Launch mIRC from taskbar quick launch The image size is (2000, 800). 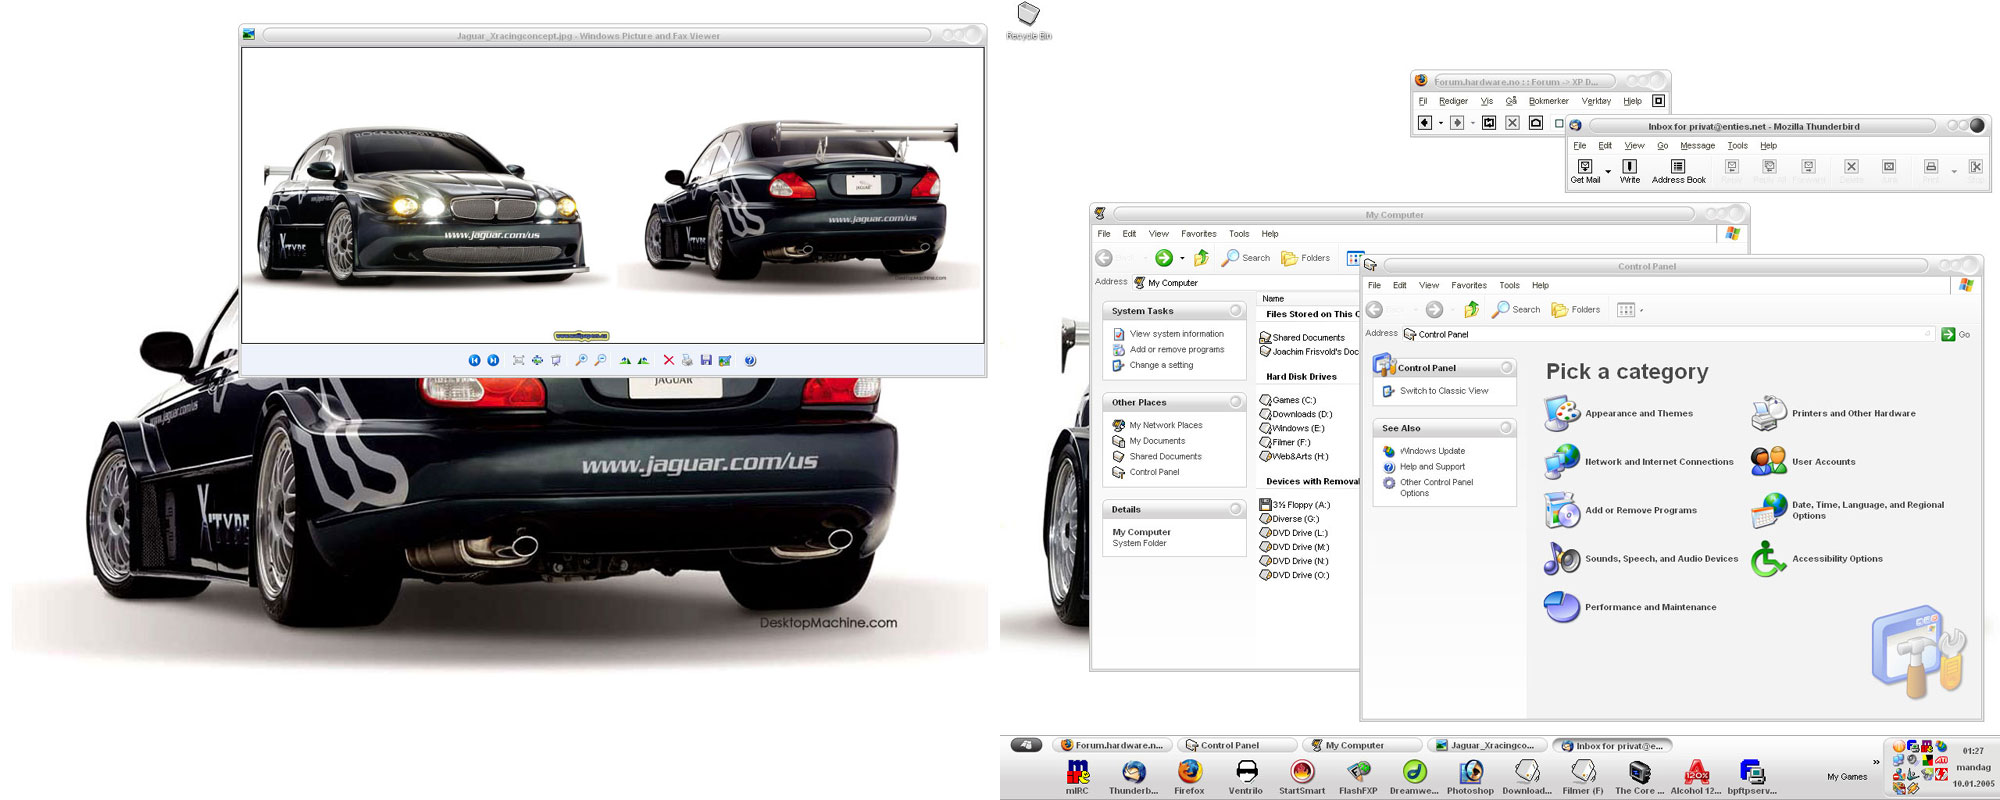coord(1077,777)
